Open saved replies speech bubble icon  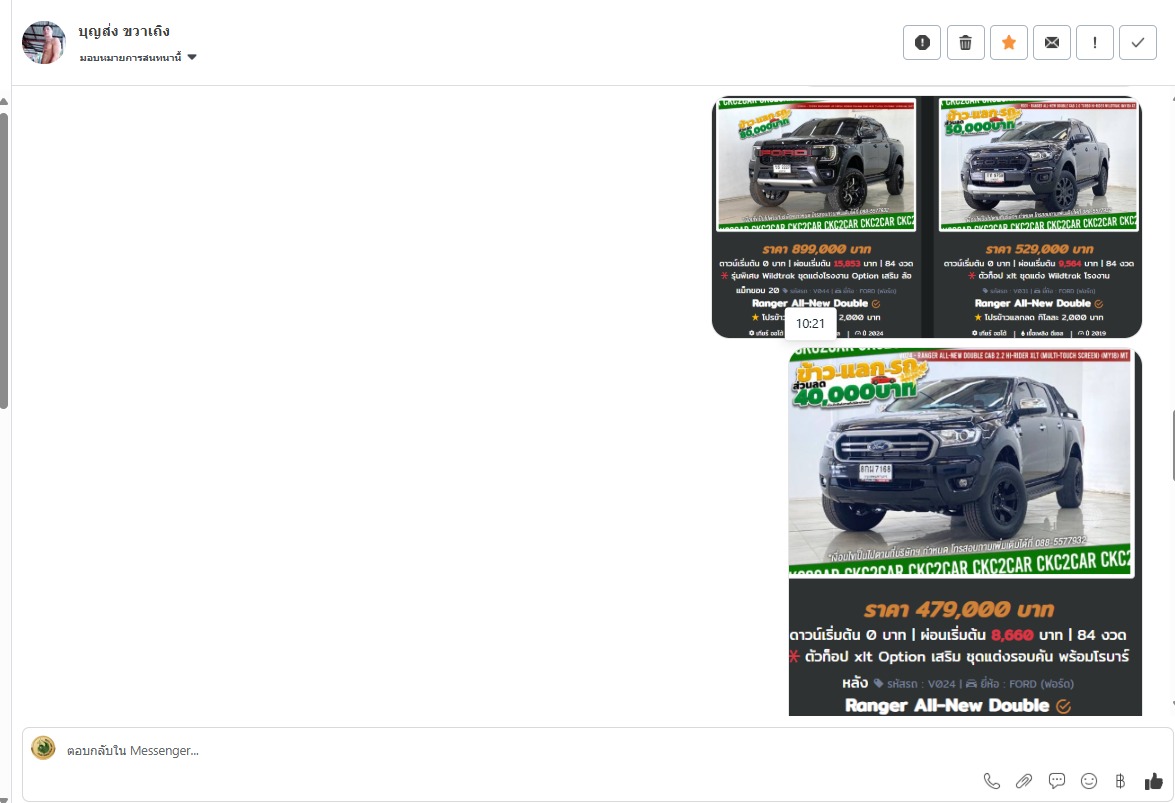1057,781
